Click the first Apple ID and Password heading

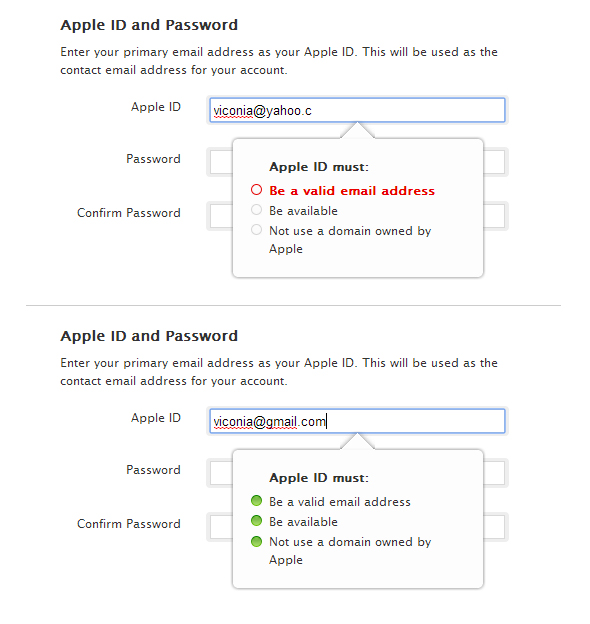coord(149,25)
